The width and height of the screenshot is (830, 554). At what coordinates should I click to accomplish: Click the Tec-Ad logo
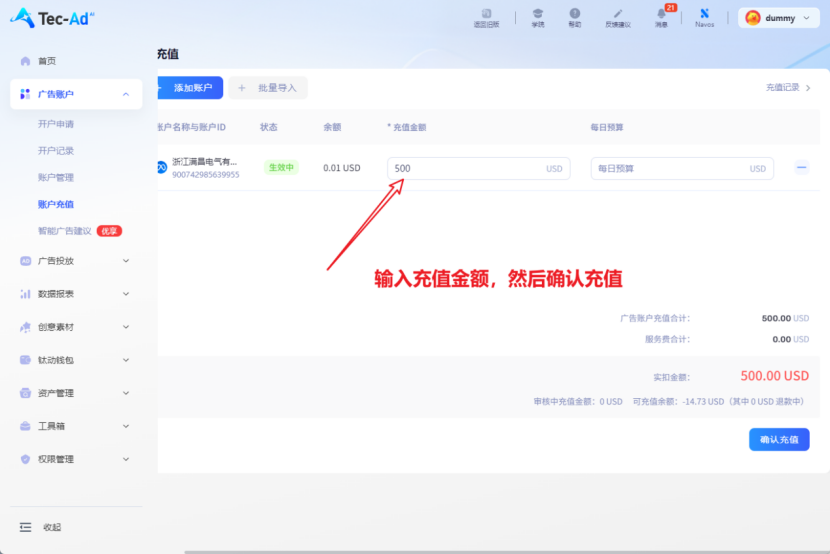[x=52, y=18]
